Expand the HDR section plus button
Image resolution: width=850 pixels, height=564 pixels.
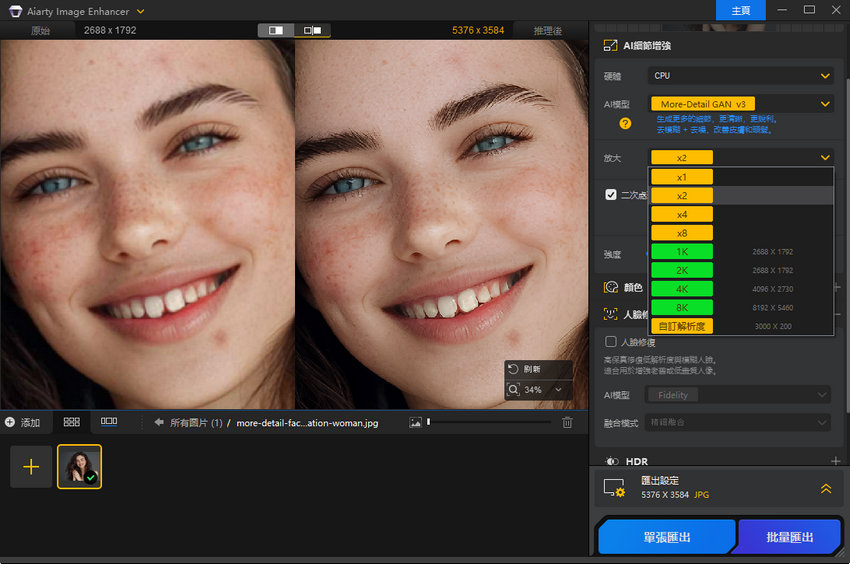pyautogui.click(x=835, y=461)
